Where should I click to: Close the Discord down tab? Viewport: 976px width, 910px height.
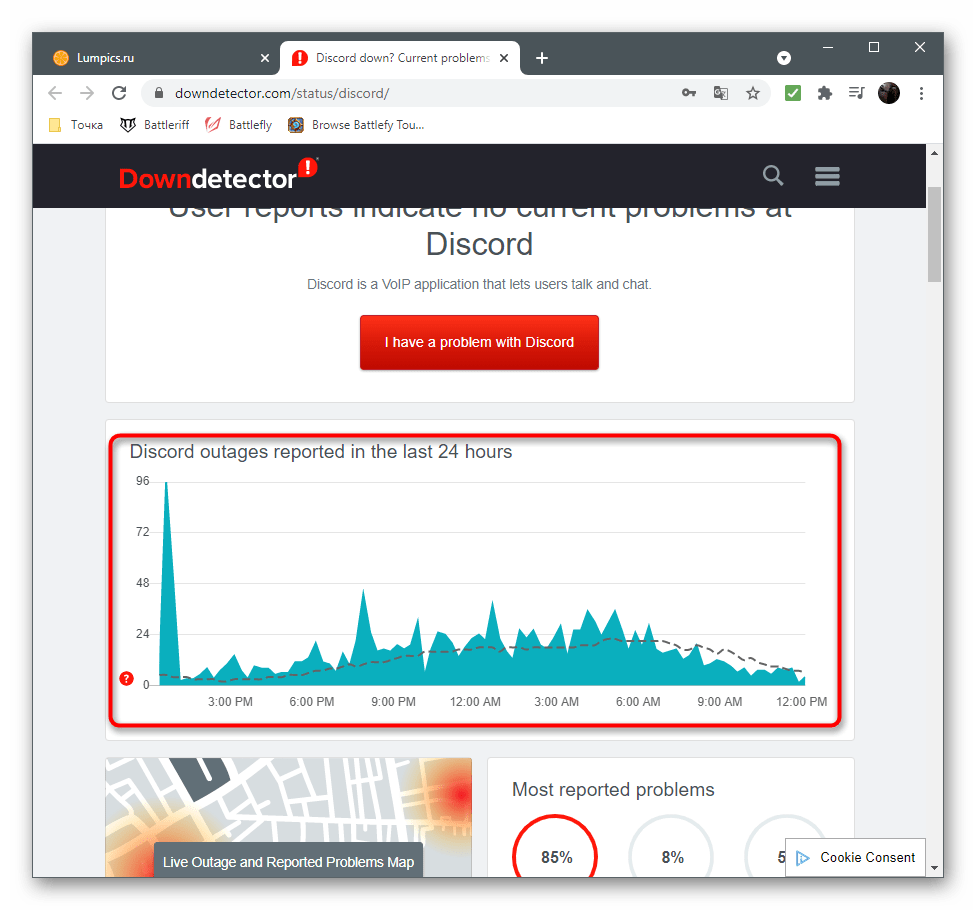tap(504, 58)
